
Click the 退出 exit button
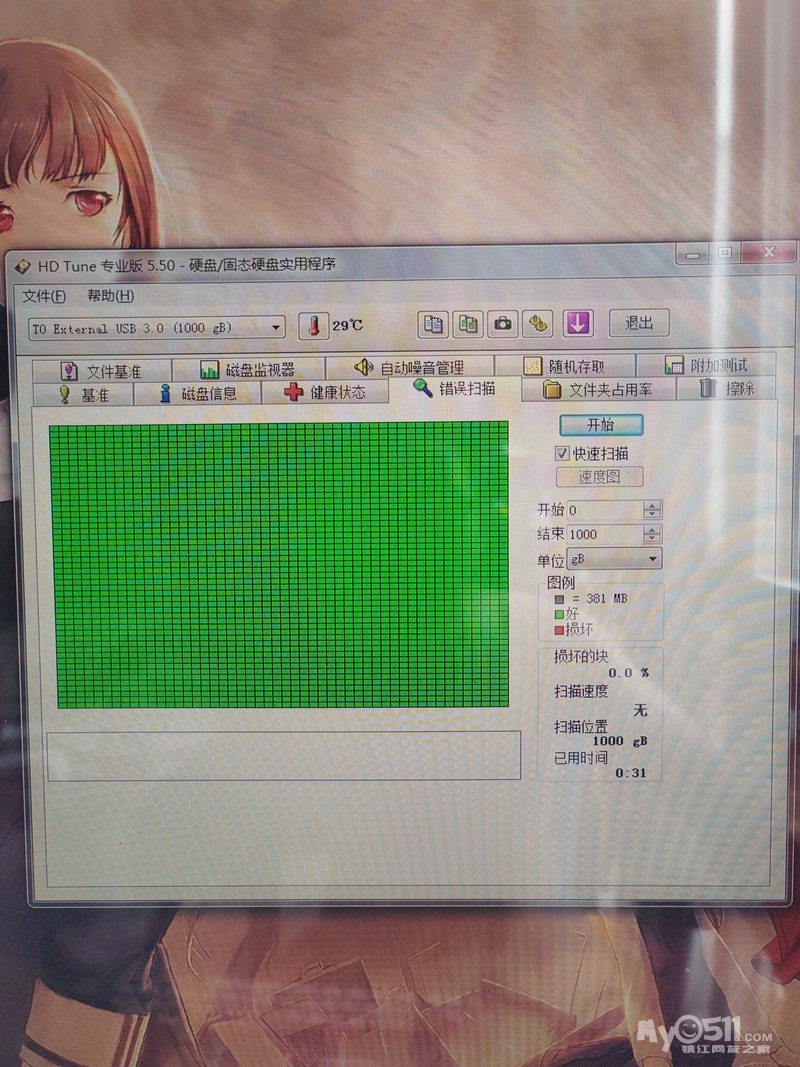638,323
